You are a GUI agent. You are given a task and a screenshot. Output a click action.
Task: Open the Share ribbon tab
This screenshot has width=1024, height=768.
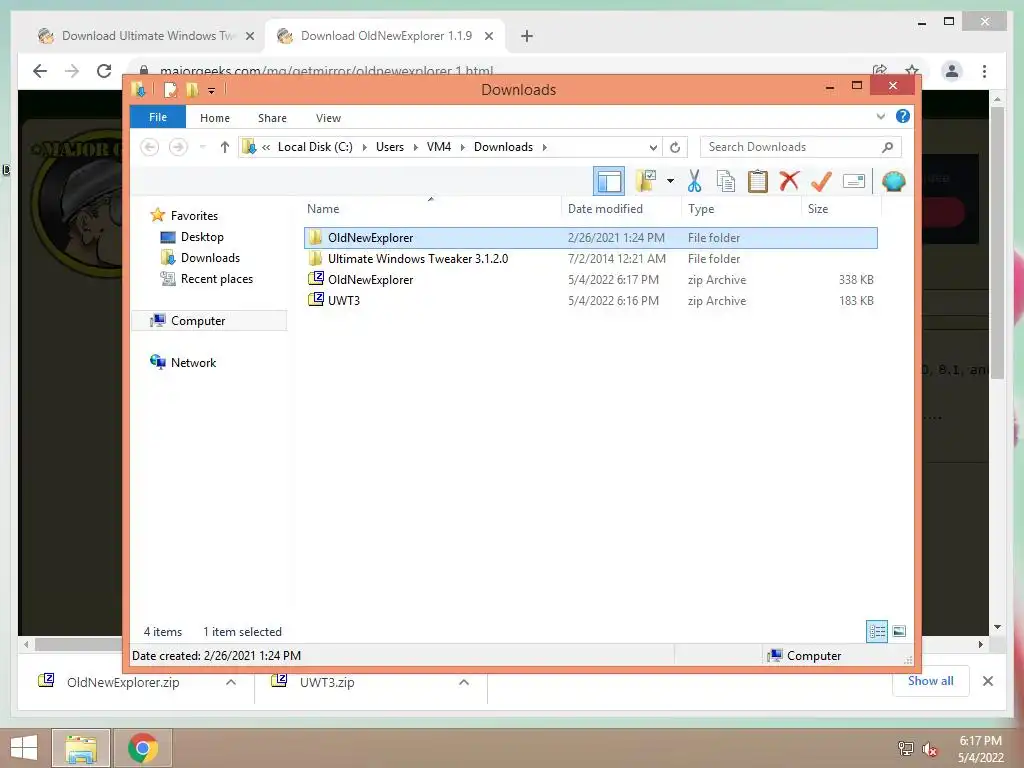272,118
